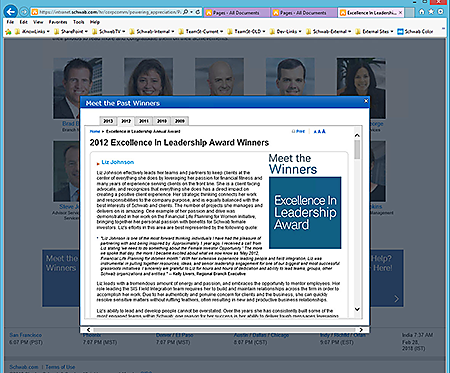This screenshot has height=373, width=450.
Task: Expand the TeamSt-Current favorites folder
Action: (x=201, y=32)
